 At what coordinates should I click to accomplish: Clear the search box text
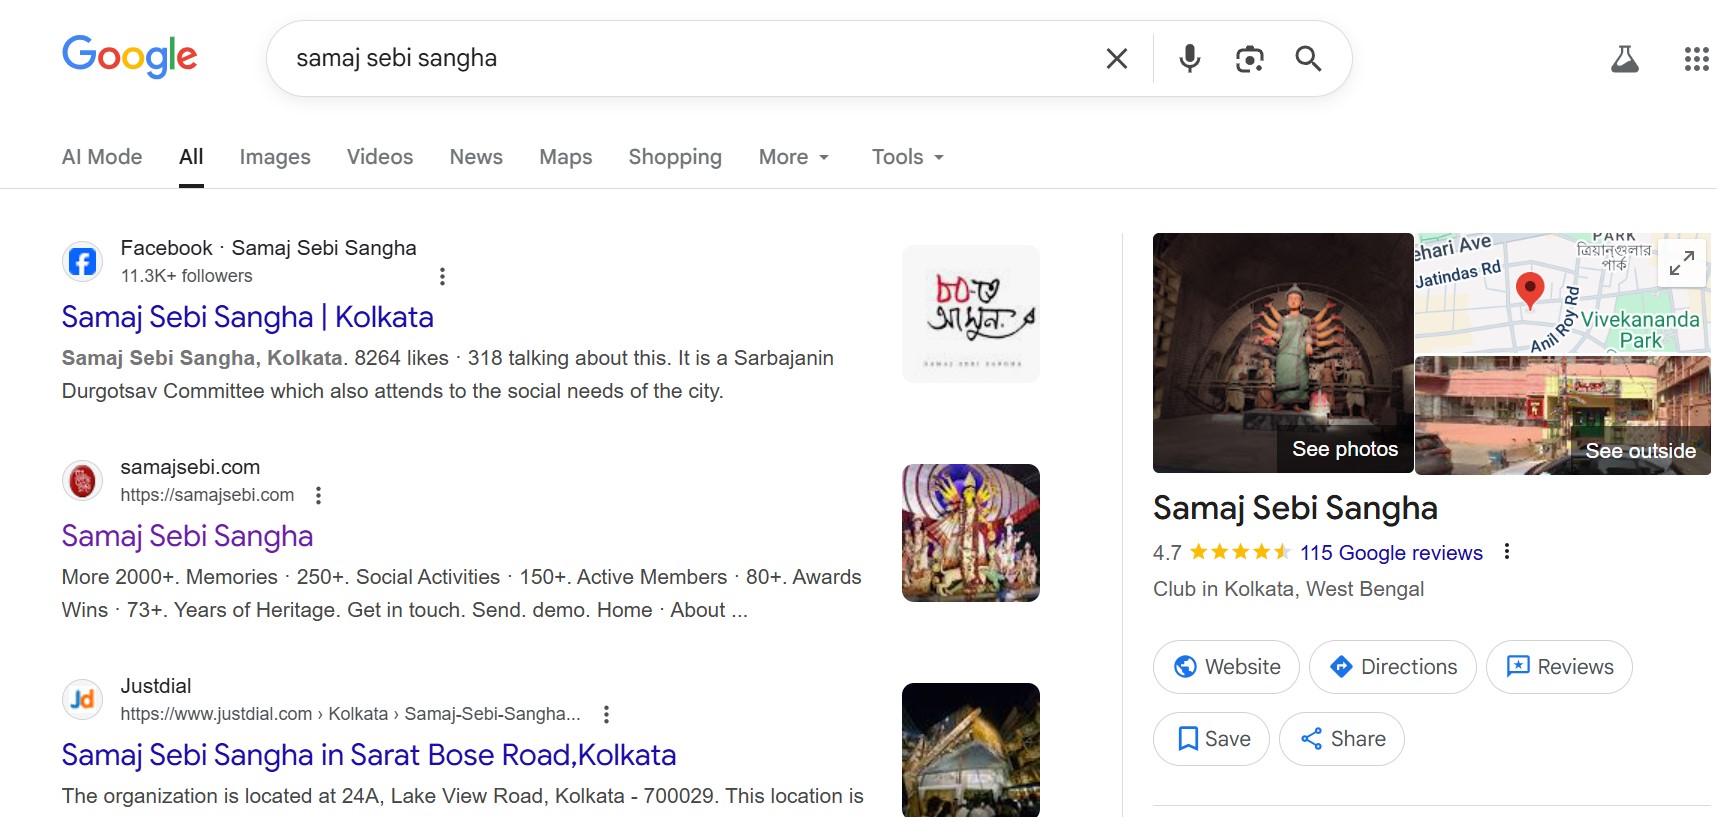1116,59
